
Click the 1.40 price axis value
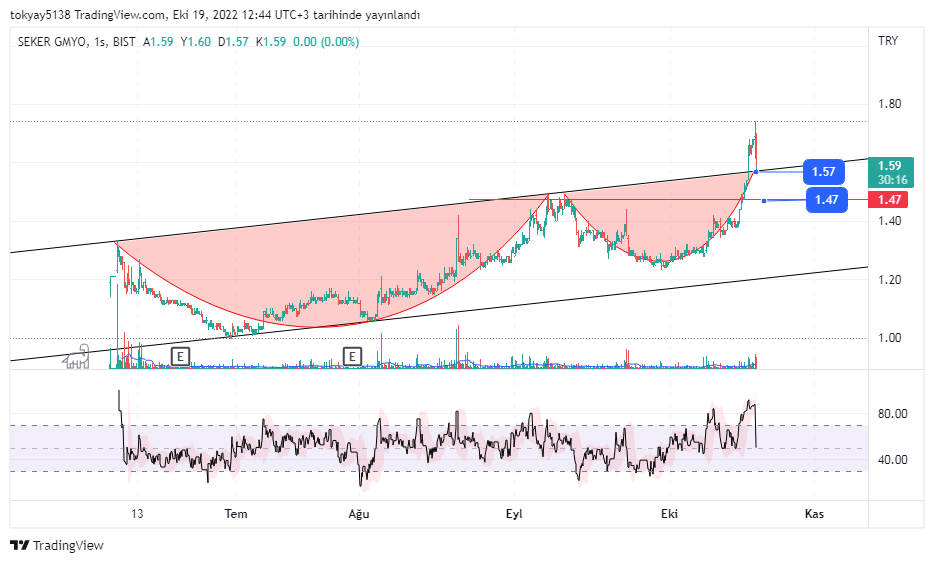890,221
